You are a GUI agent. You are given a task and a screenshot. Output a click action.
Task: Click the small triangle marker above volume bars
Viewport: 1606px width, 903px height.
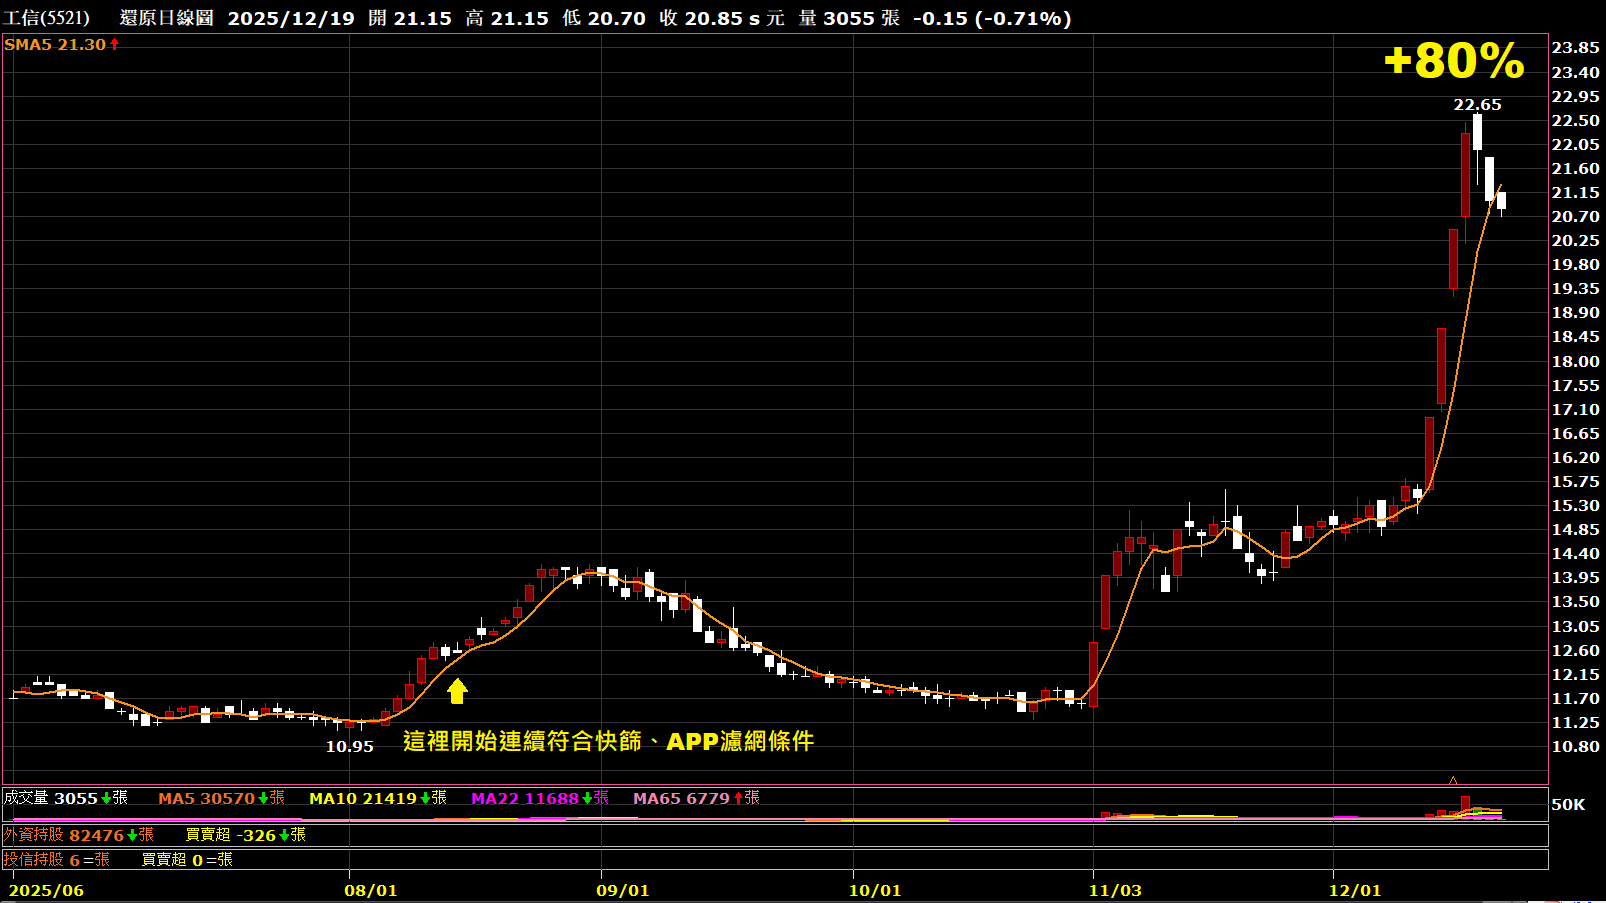[1453, 780]
